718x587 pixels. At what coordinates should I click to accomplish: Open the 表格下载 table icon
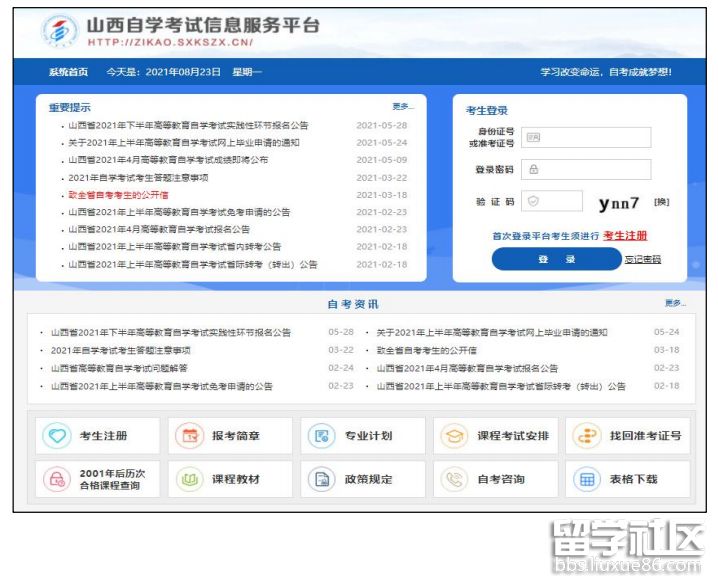pyautogui.click(x=587, y=479)
